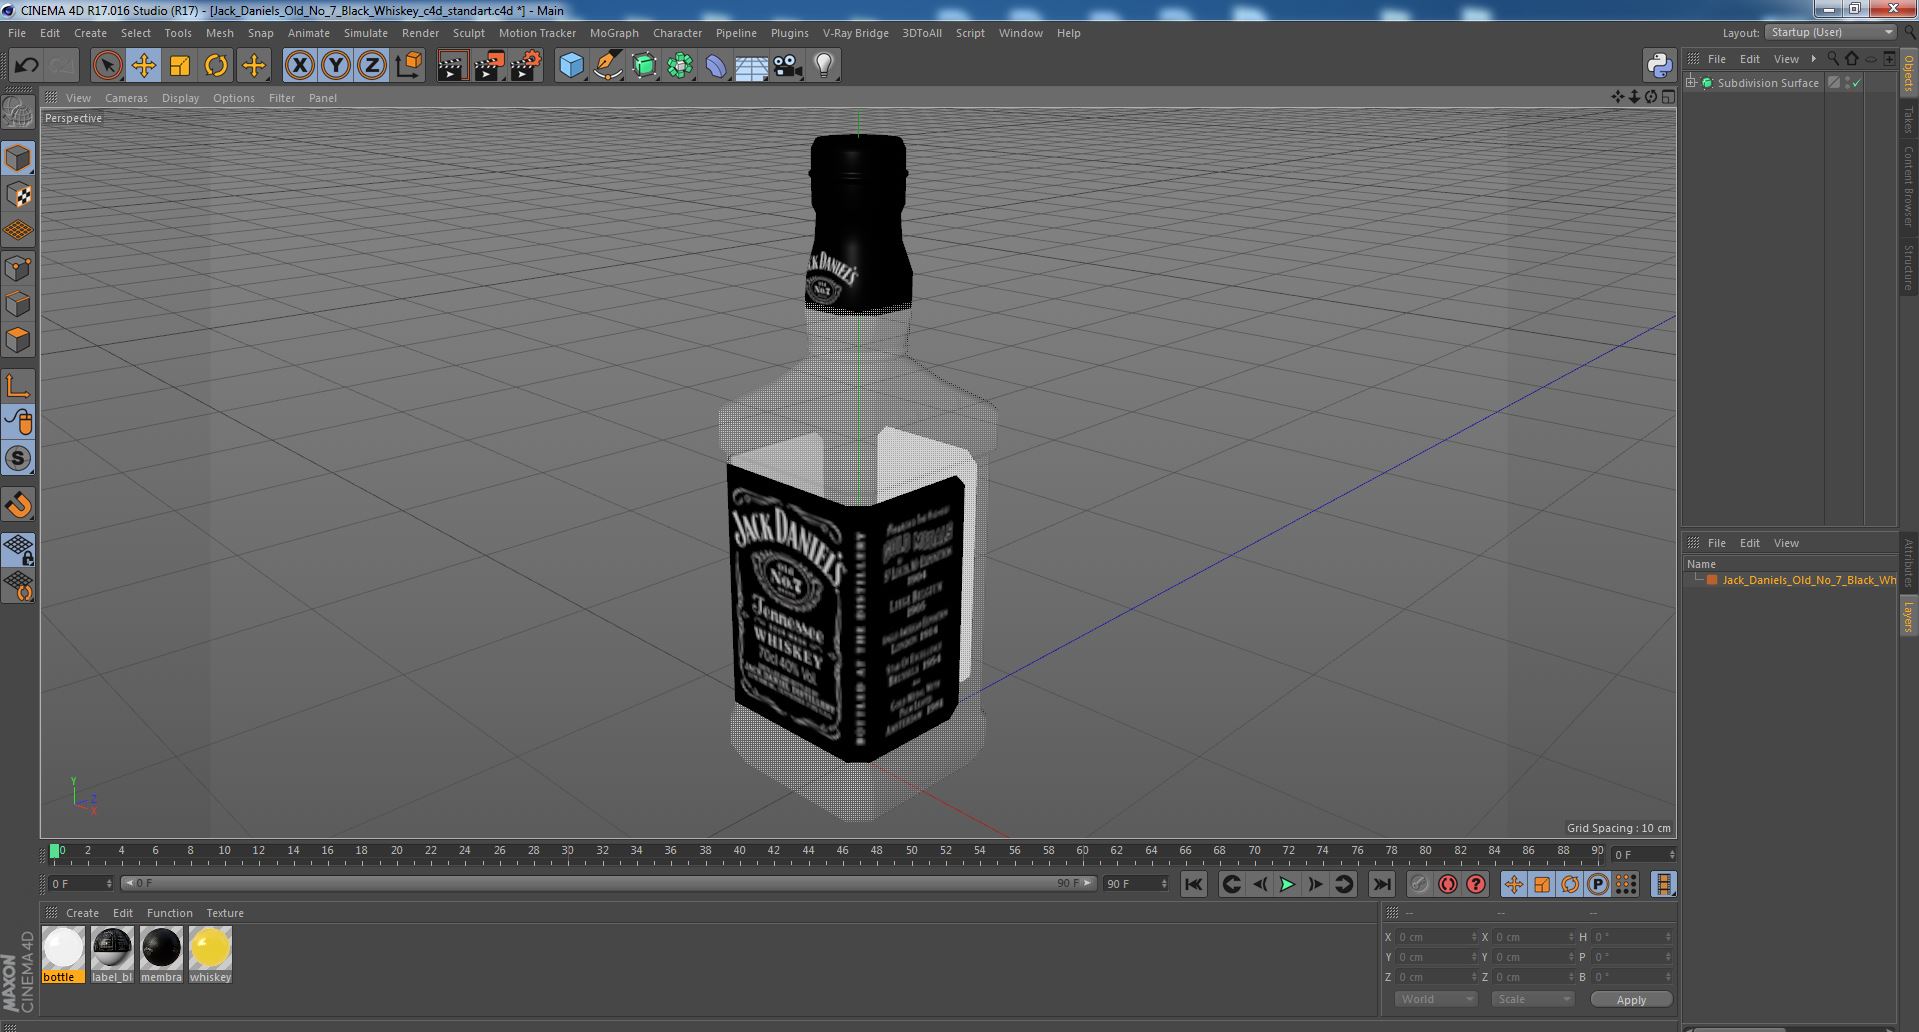Screen dimensions: 1919x1032
Task: Go to end of animation
Action: click(1381, 884)
